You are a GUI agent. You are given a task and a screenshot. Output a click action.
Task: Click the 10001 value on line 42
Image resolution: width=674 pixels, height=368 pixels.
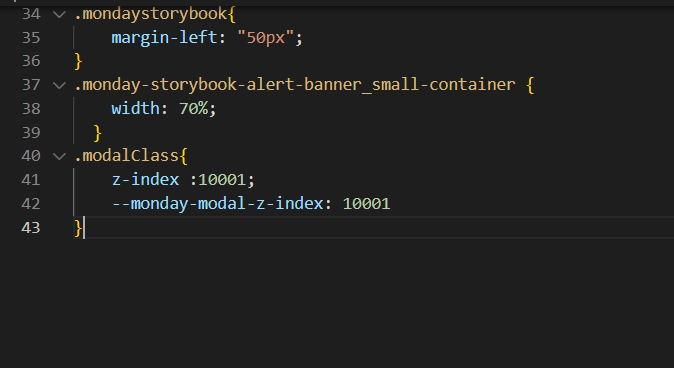point(366,204)
